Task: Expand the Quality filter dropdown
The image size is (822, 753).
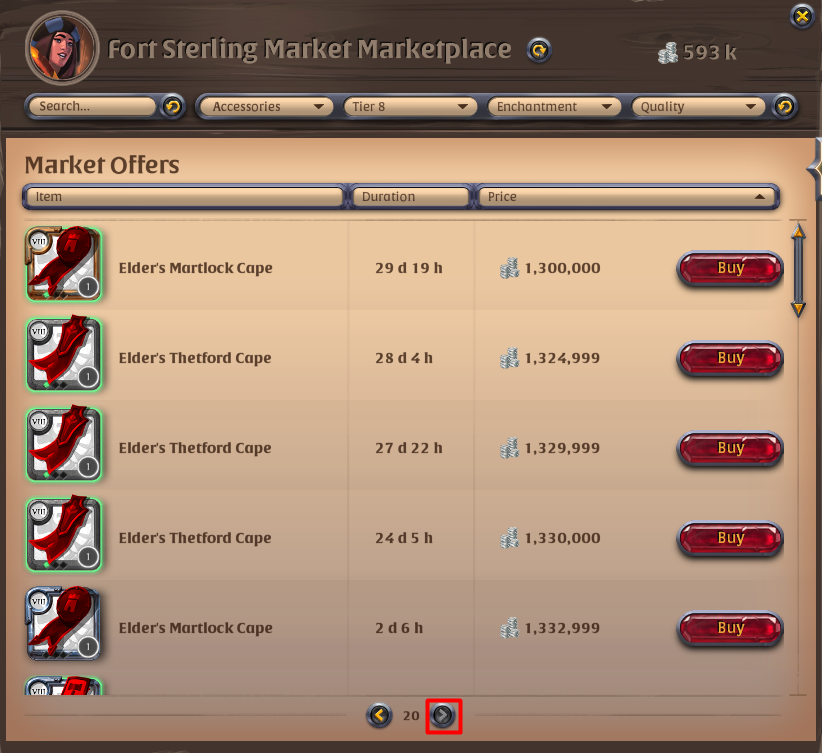Action: click(x=698, y=106)
